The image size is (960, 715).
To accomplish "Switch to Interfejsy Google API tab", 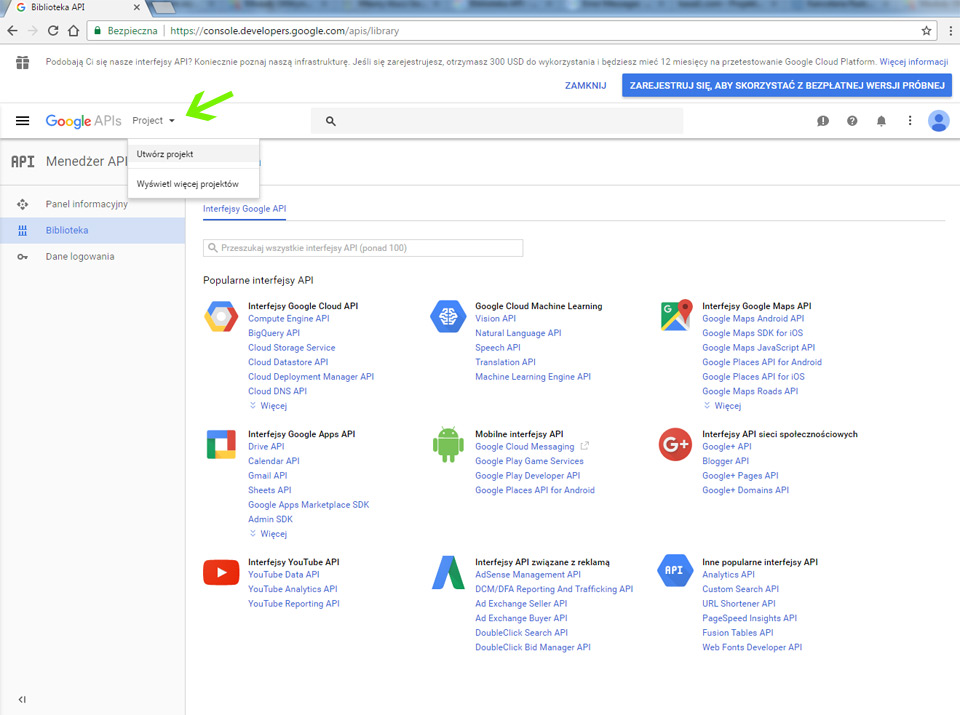I will [244, 209].
